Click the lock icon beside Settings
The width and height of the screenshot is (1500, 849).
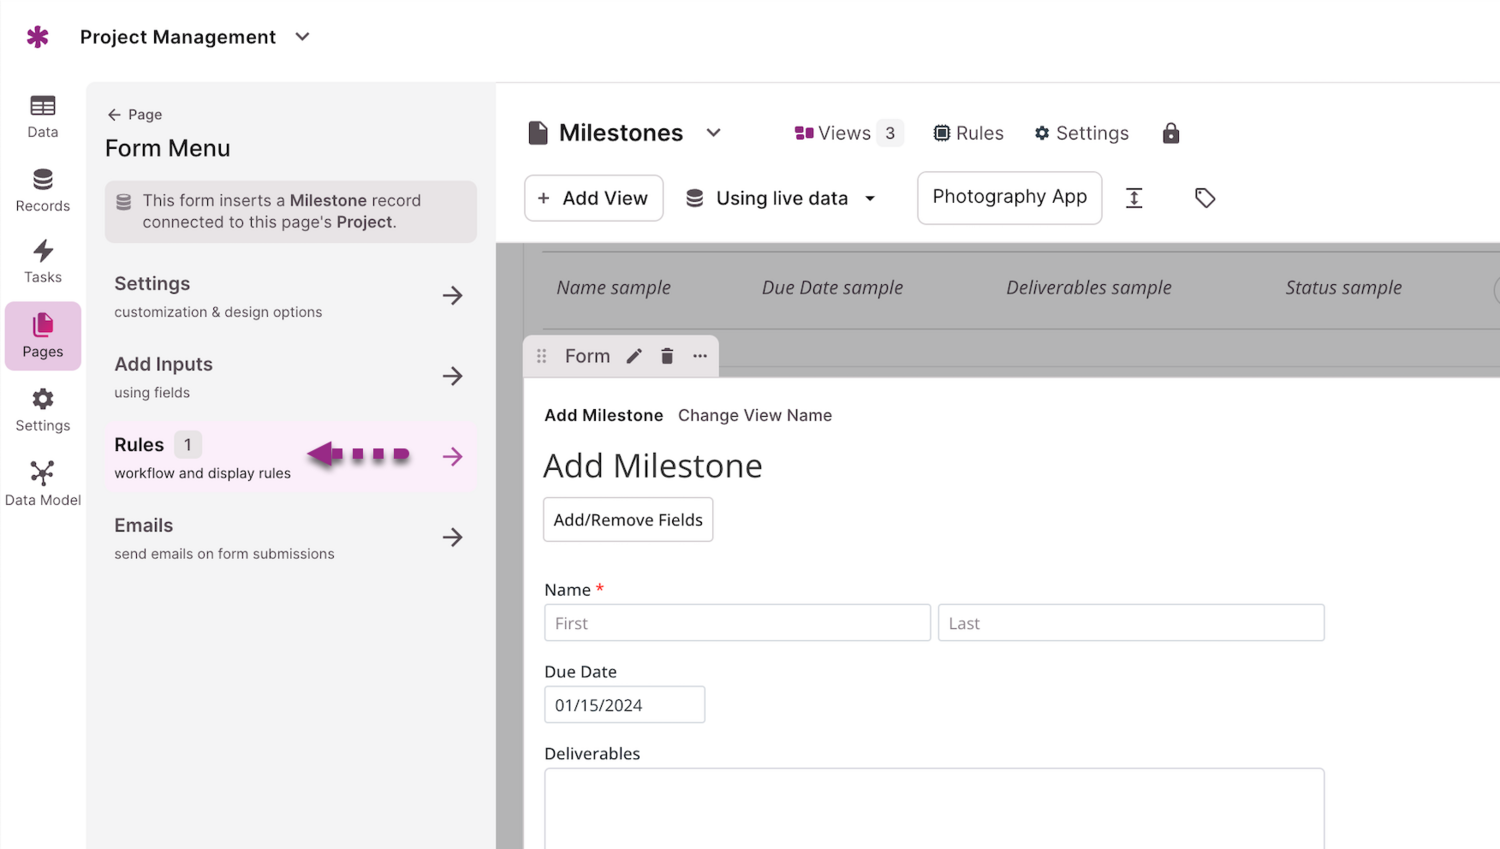1170,133
